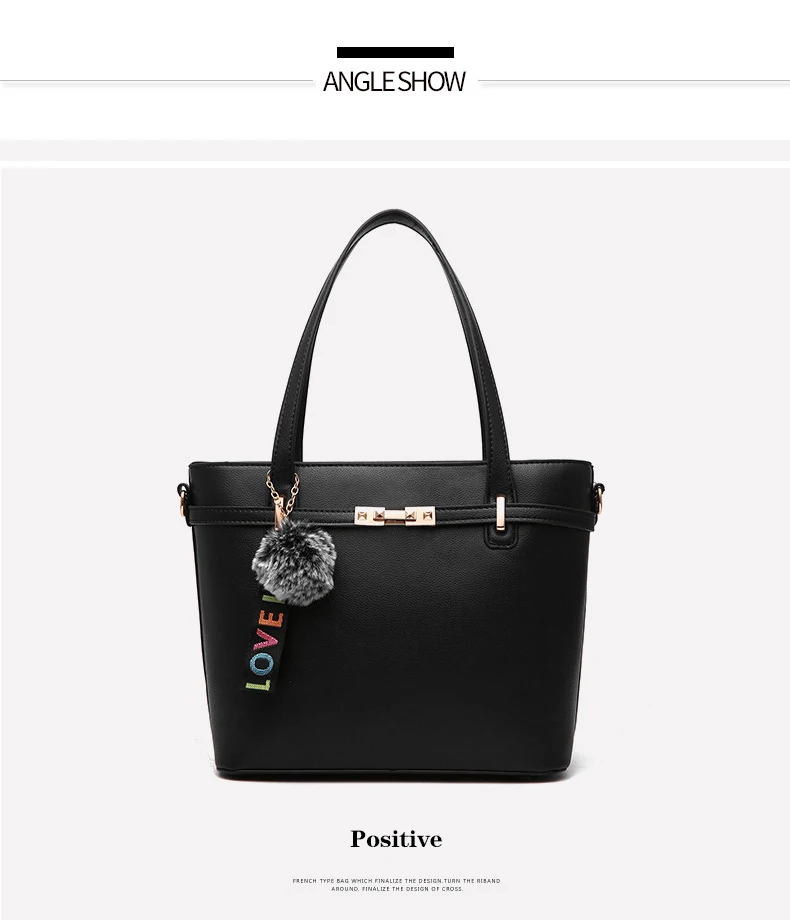Click the pink letter V on the tag
This screenshot has width=790, height=920.
click(x=267, y=641)
